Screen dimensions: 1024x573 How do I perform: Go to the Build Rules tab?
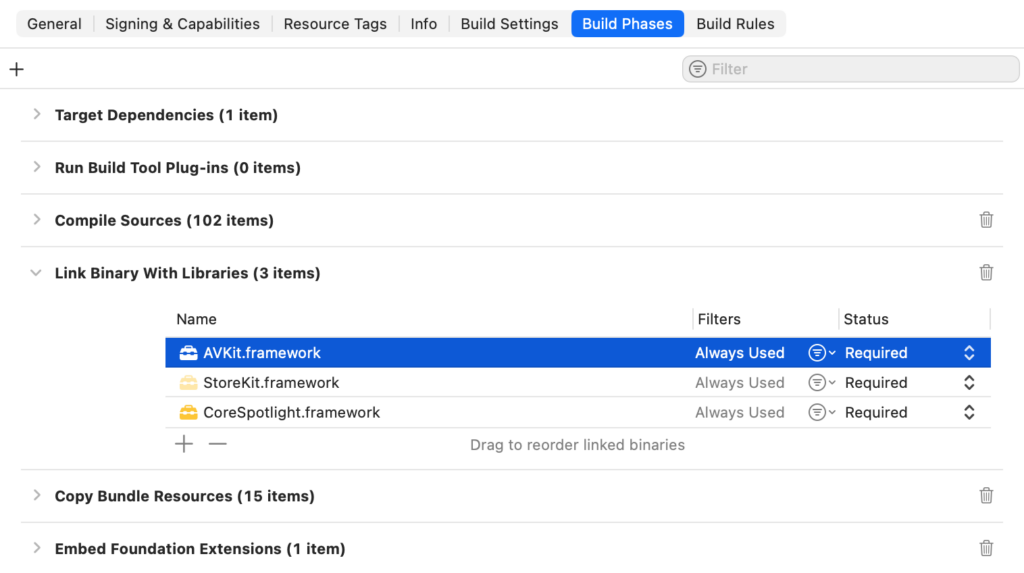coord(735,24)
